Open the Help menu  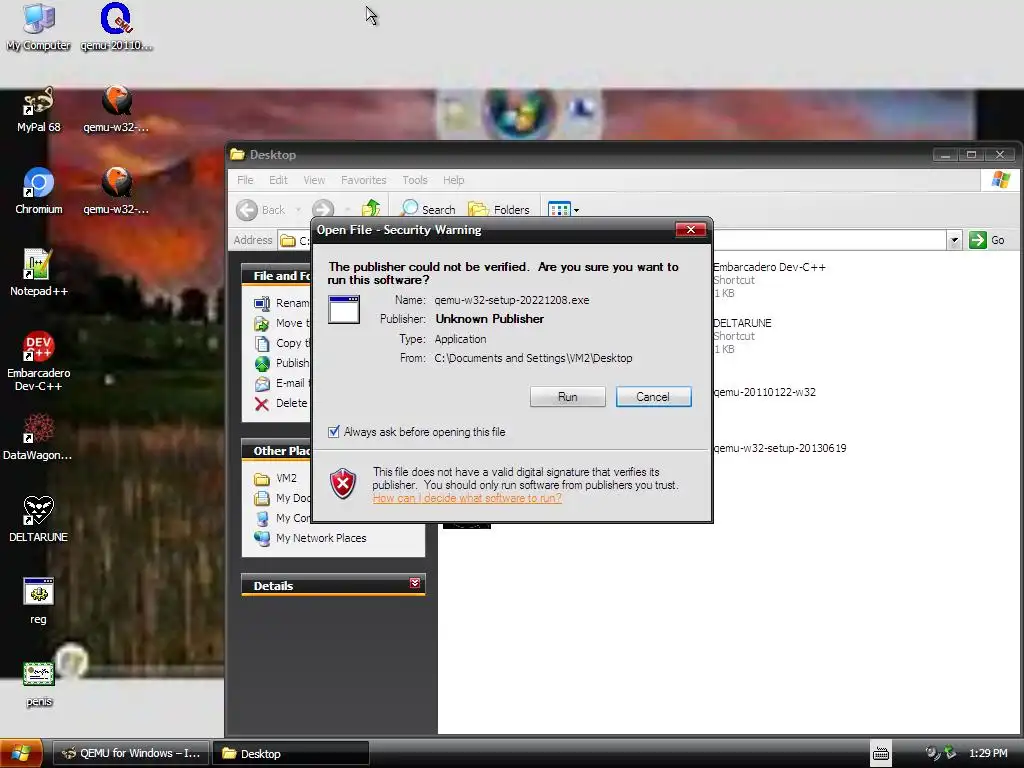[x=453, y=180]
